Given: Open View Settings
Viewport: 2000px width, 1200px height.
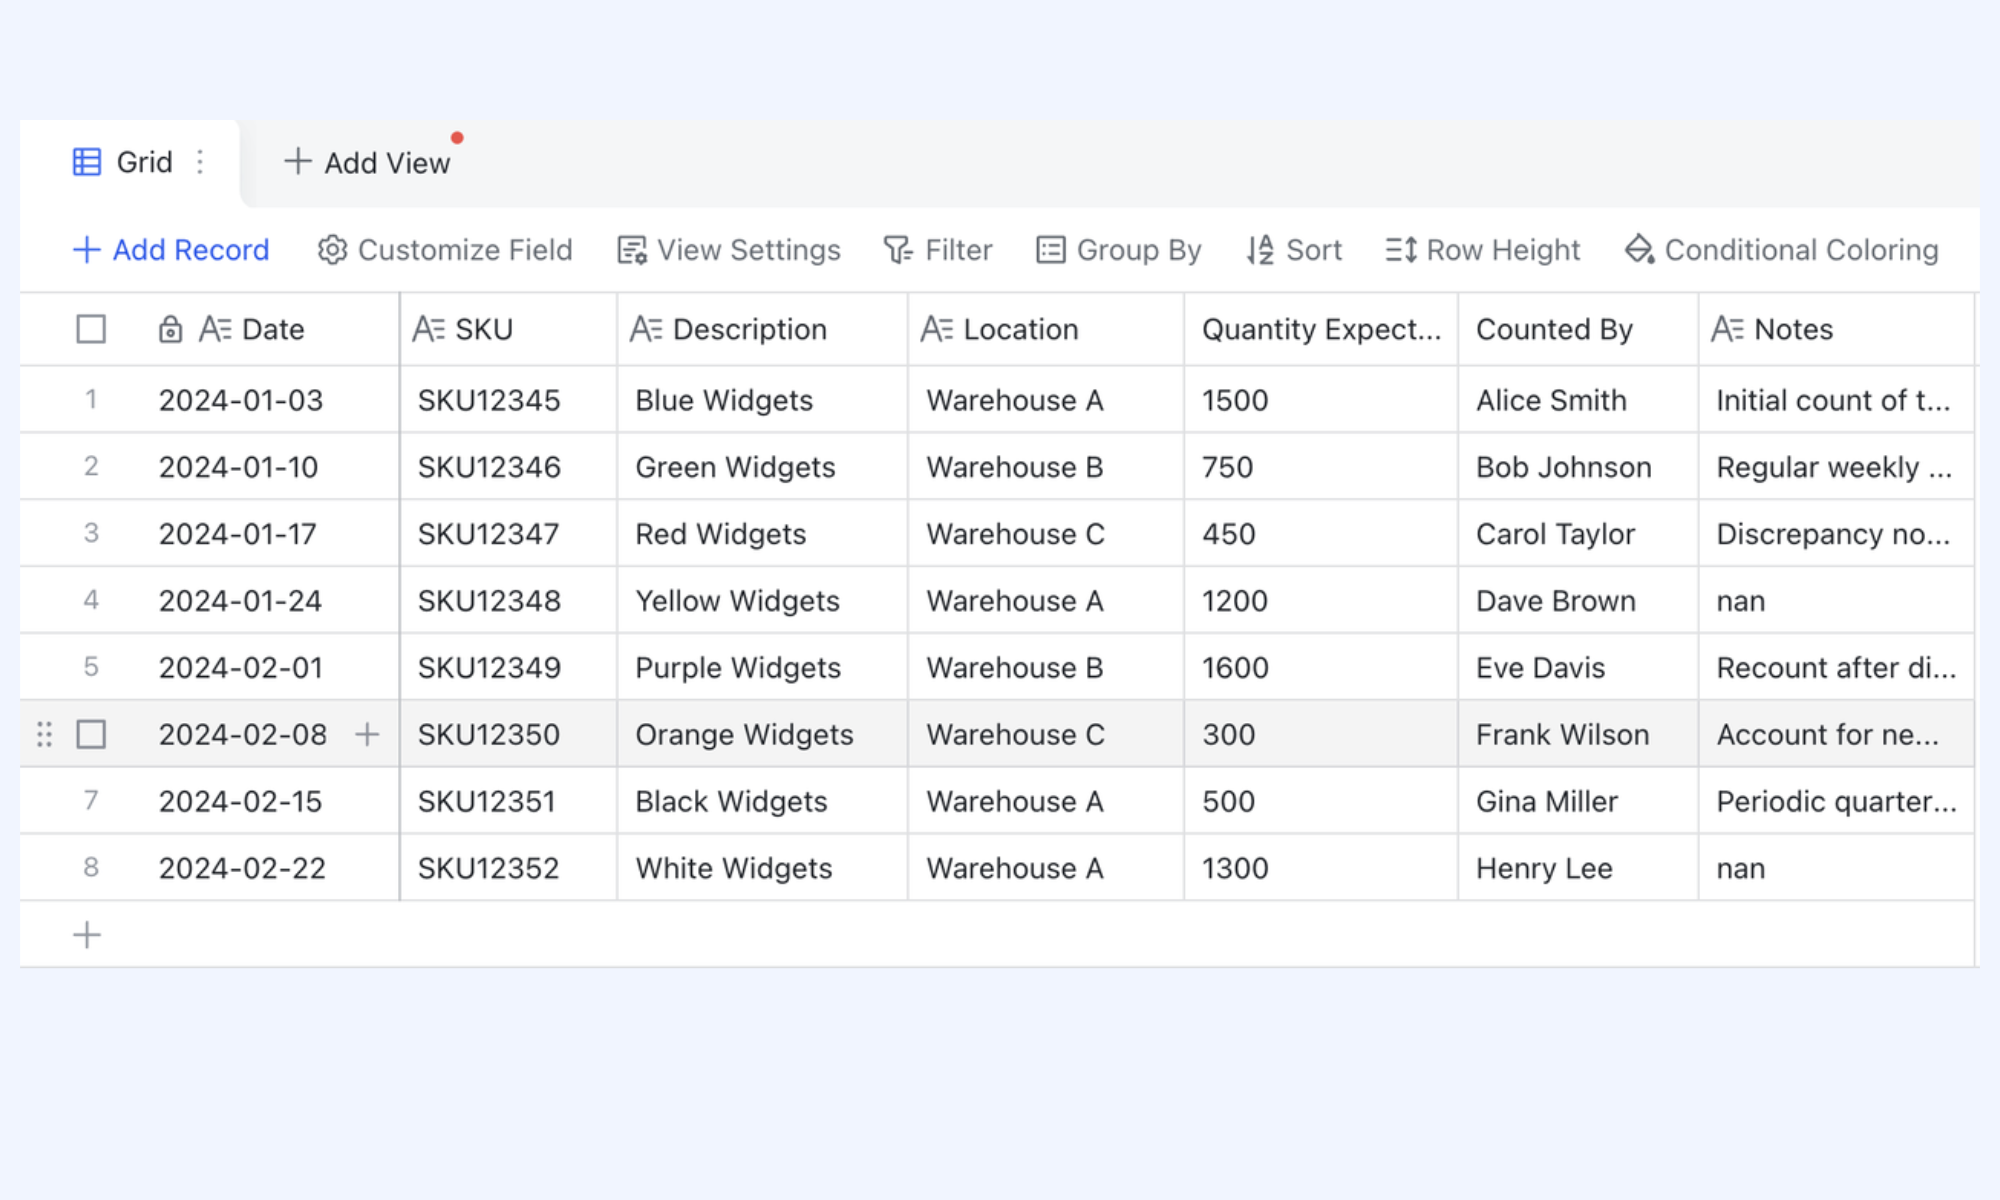Looking at the screenshot, I should pos(729,250).
